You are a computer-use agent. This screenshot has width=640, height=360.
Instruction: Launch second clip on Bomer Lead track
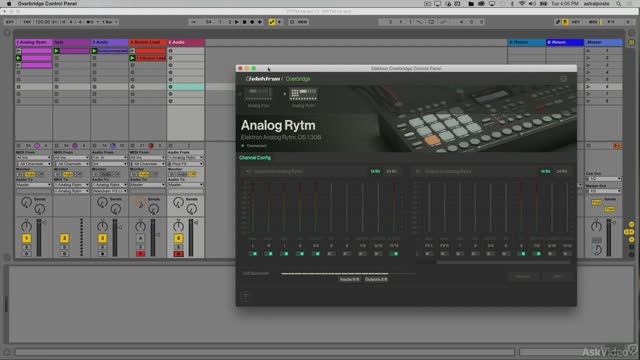132,58
